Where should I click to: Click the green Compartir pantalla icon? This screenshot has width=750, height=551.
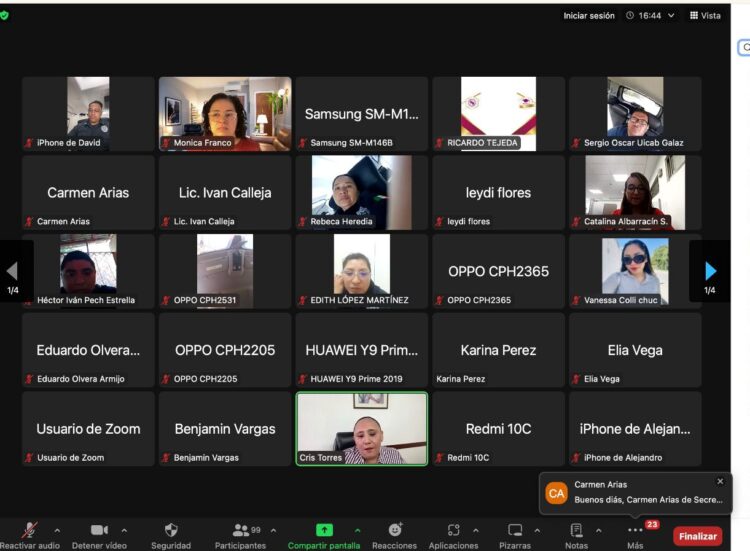[324, 530]
